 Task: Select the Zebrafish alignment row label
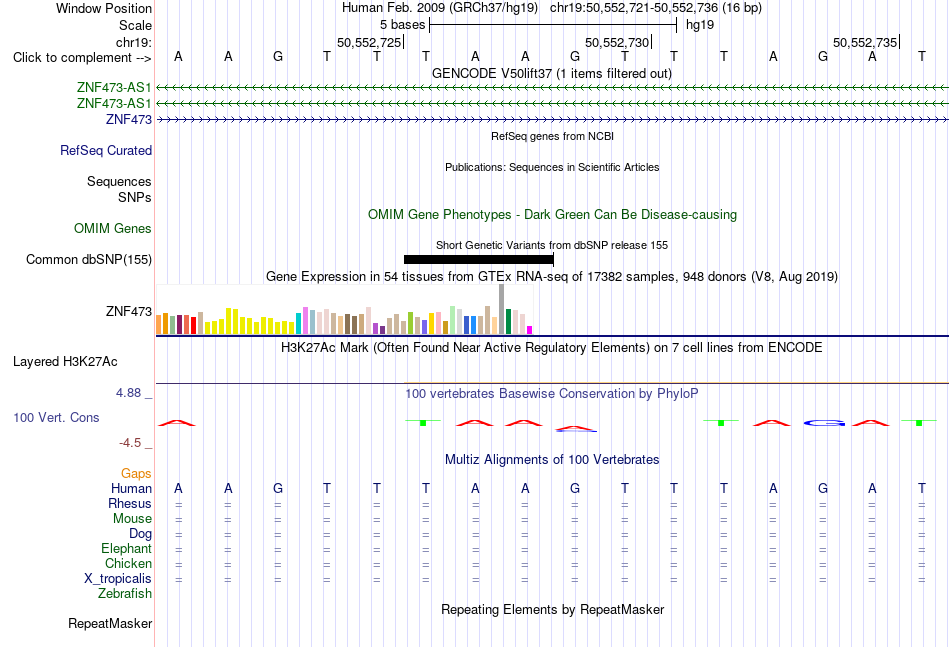point(125,594)
